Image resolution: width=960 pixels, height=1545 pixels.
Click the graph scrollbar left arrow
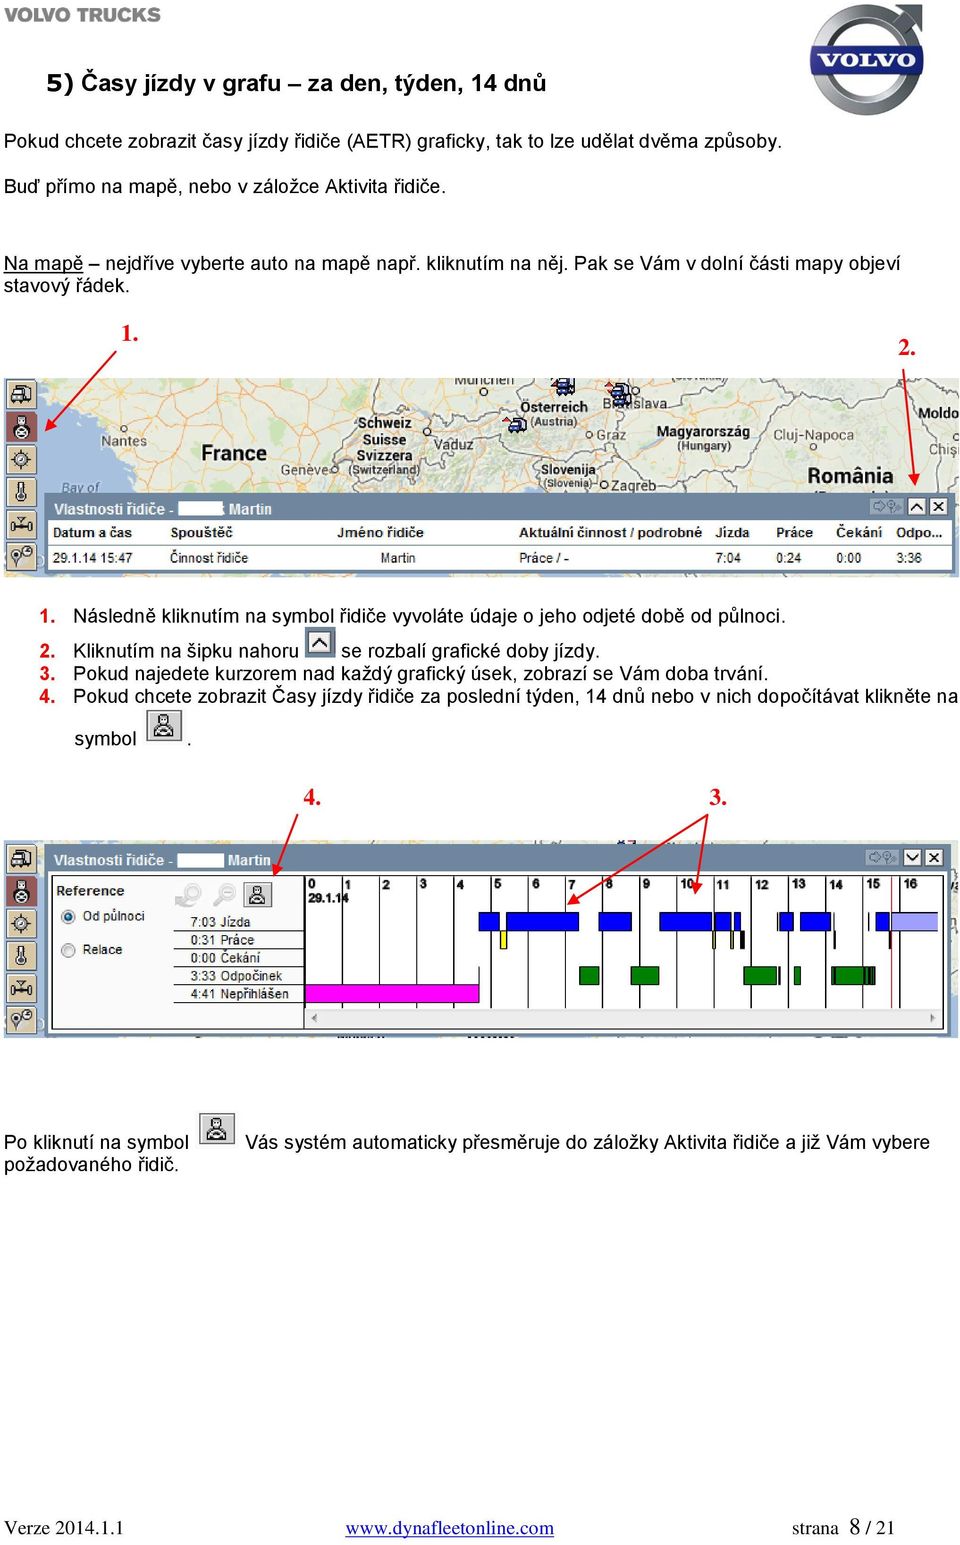(314, 1018)
